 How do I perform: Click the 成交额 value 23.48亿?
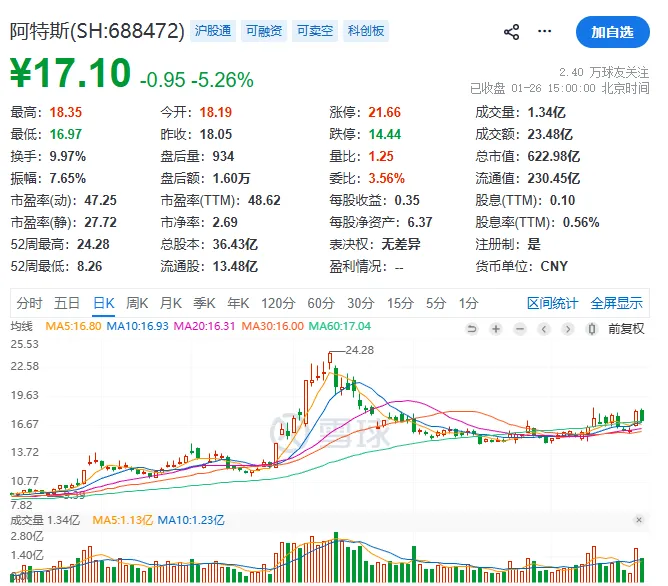[550, 135]
